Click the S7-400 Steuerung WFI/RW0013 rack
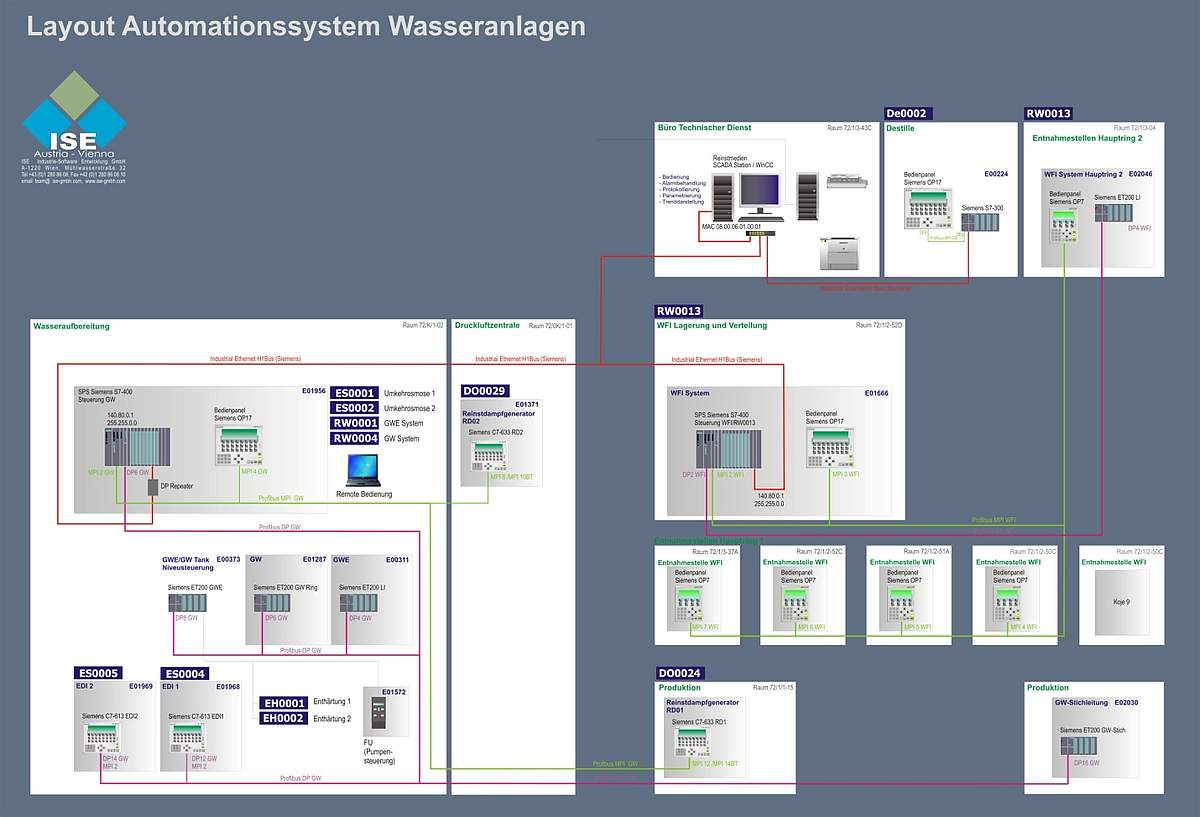 [x=728, y=448]
